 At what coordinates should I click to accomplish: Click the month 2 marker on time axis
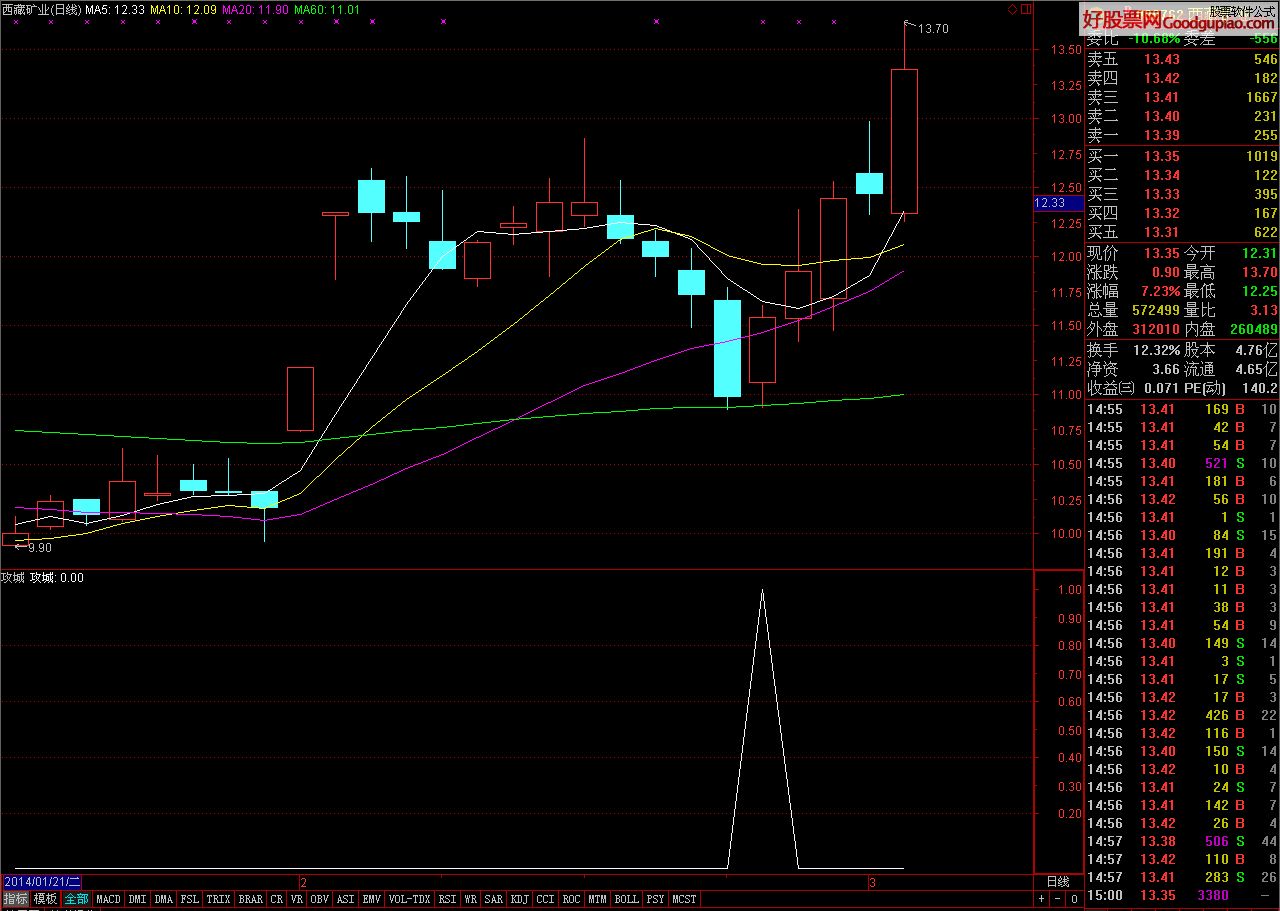(302, 882)
